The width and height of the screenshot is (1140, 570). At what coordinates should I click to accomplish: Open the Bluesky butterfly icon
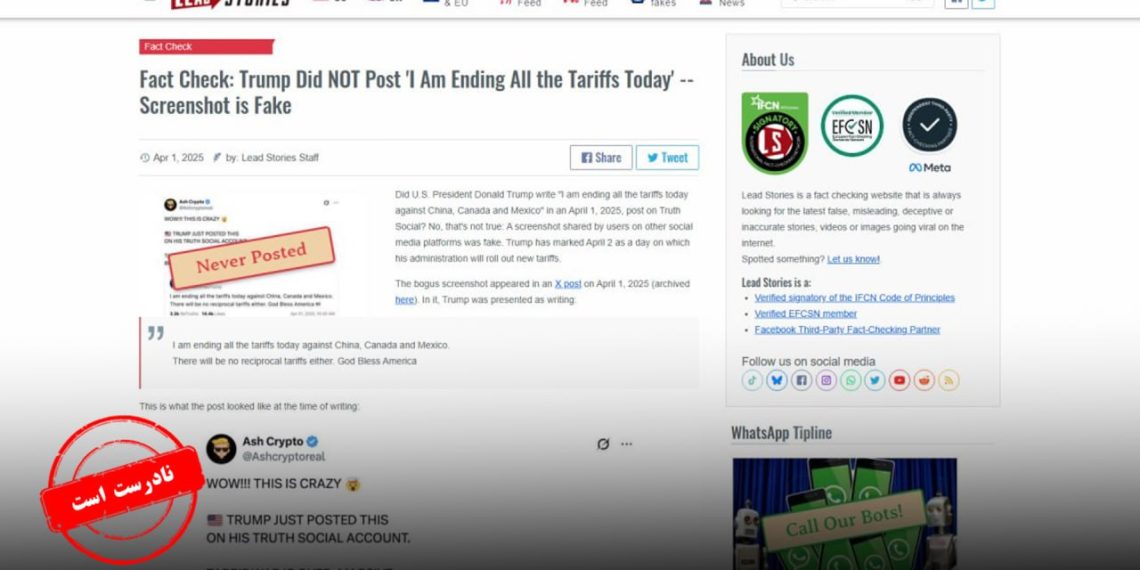click(x=776, y=380)
